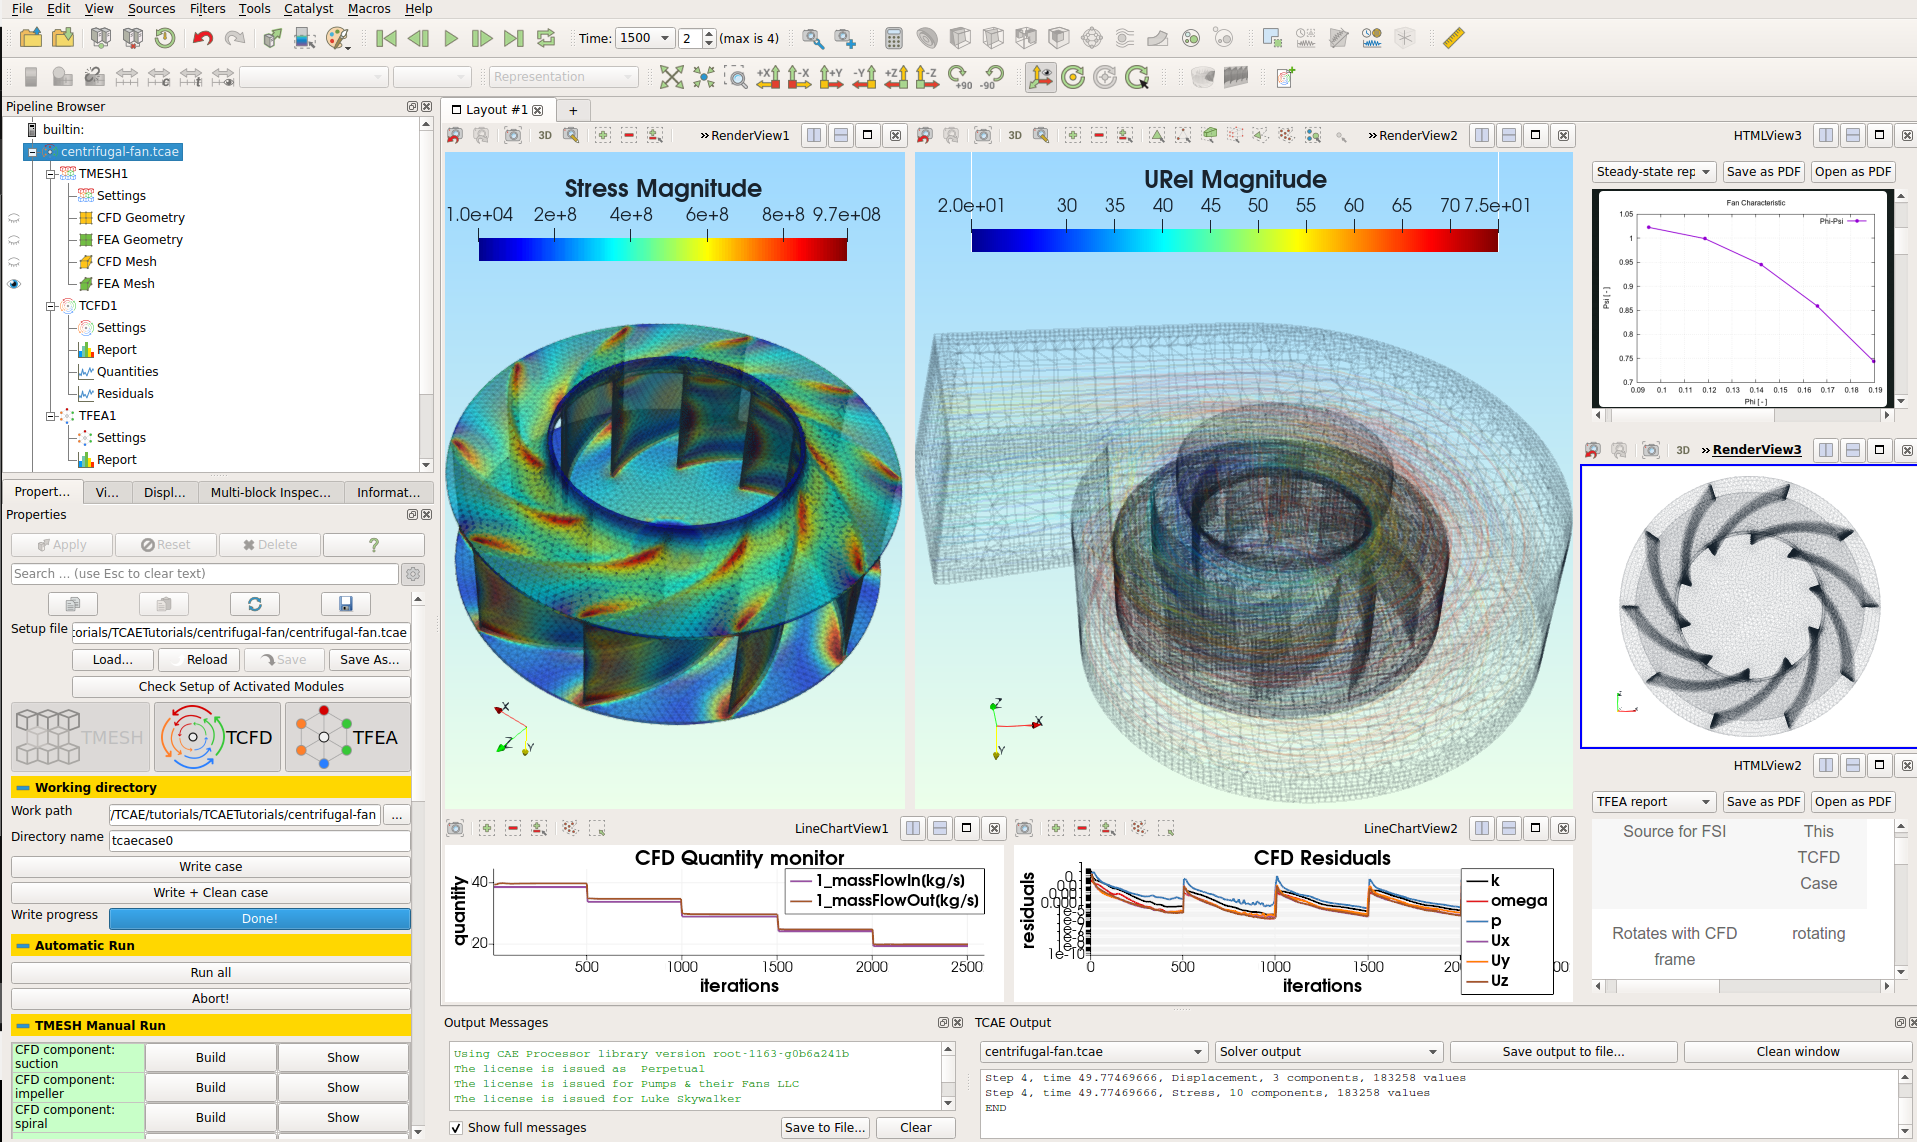Screen dimensions: 1917x1142
Task: Toggle CFD Geometry visibility eye
Action: (14, 218)
